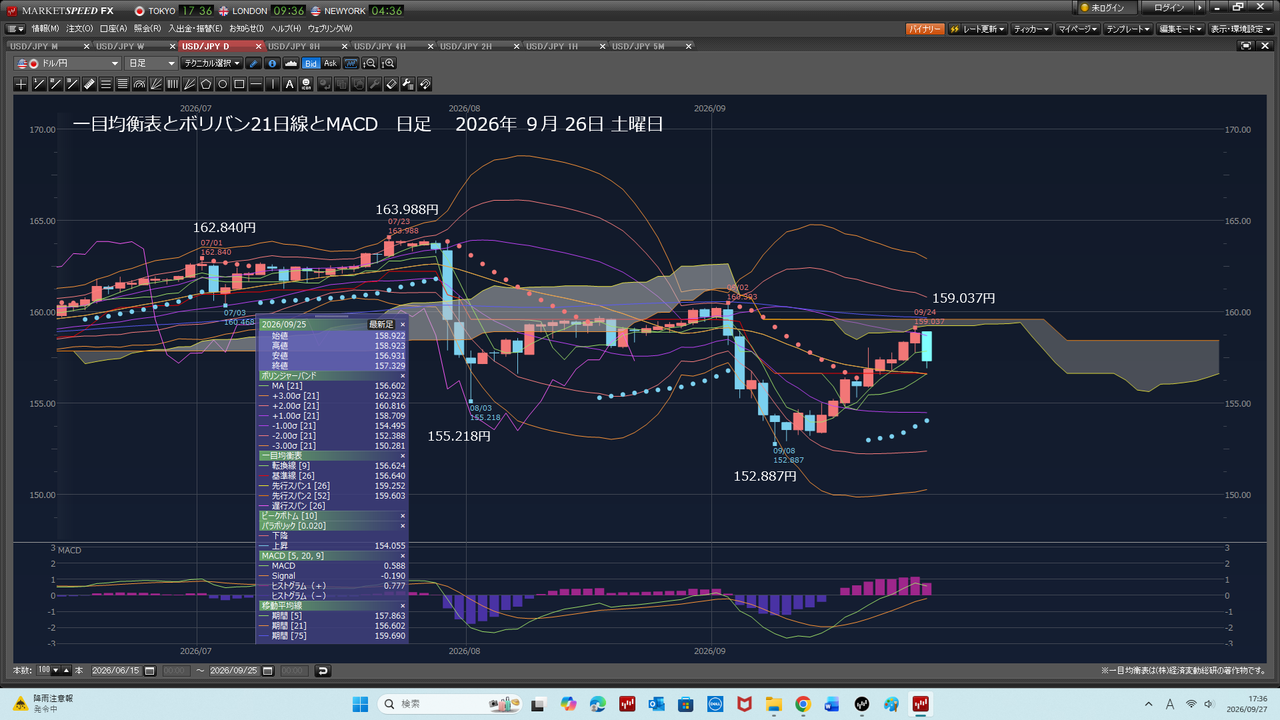Viewport: 1280px width, 720px height.
Task: Select the pentagon shape drawing tool
Action: pyautogui.click(x=206, y=84)
